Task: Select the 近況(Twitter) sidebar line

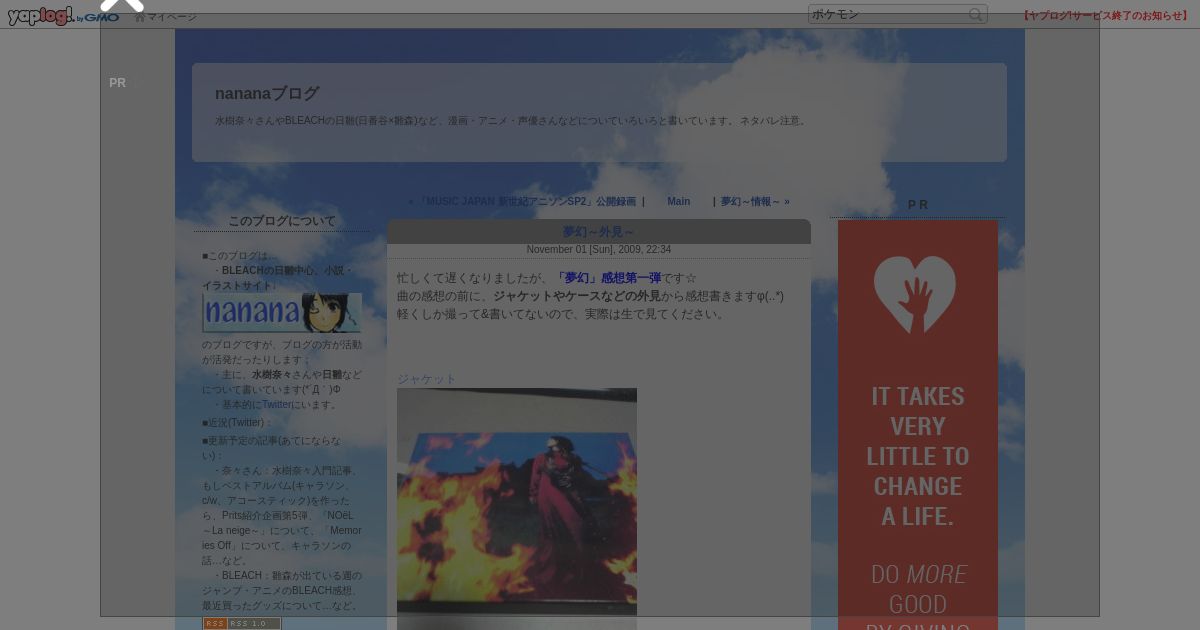Action: pyautogui.click(x=238, y=423)
